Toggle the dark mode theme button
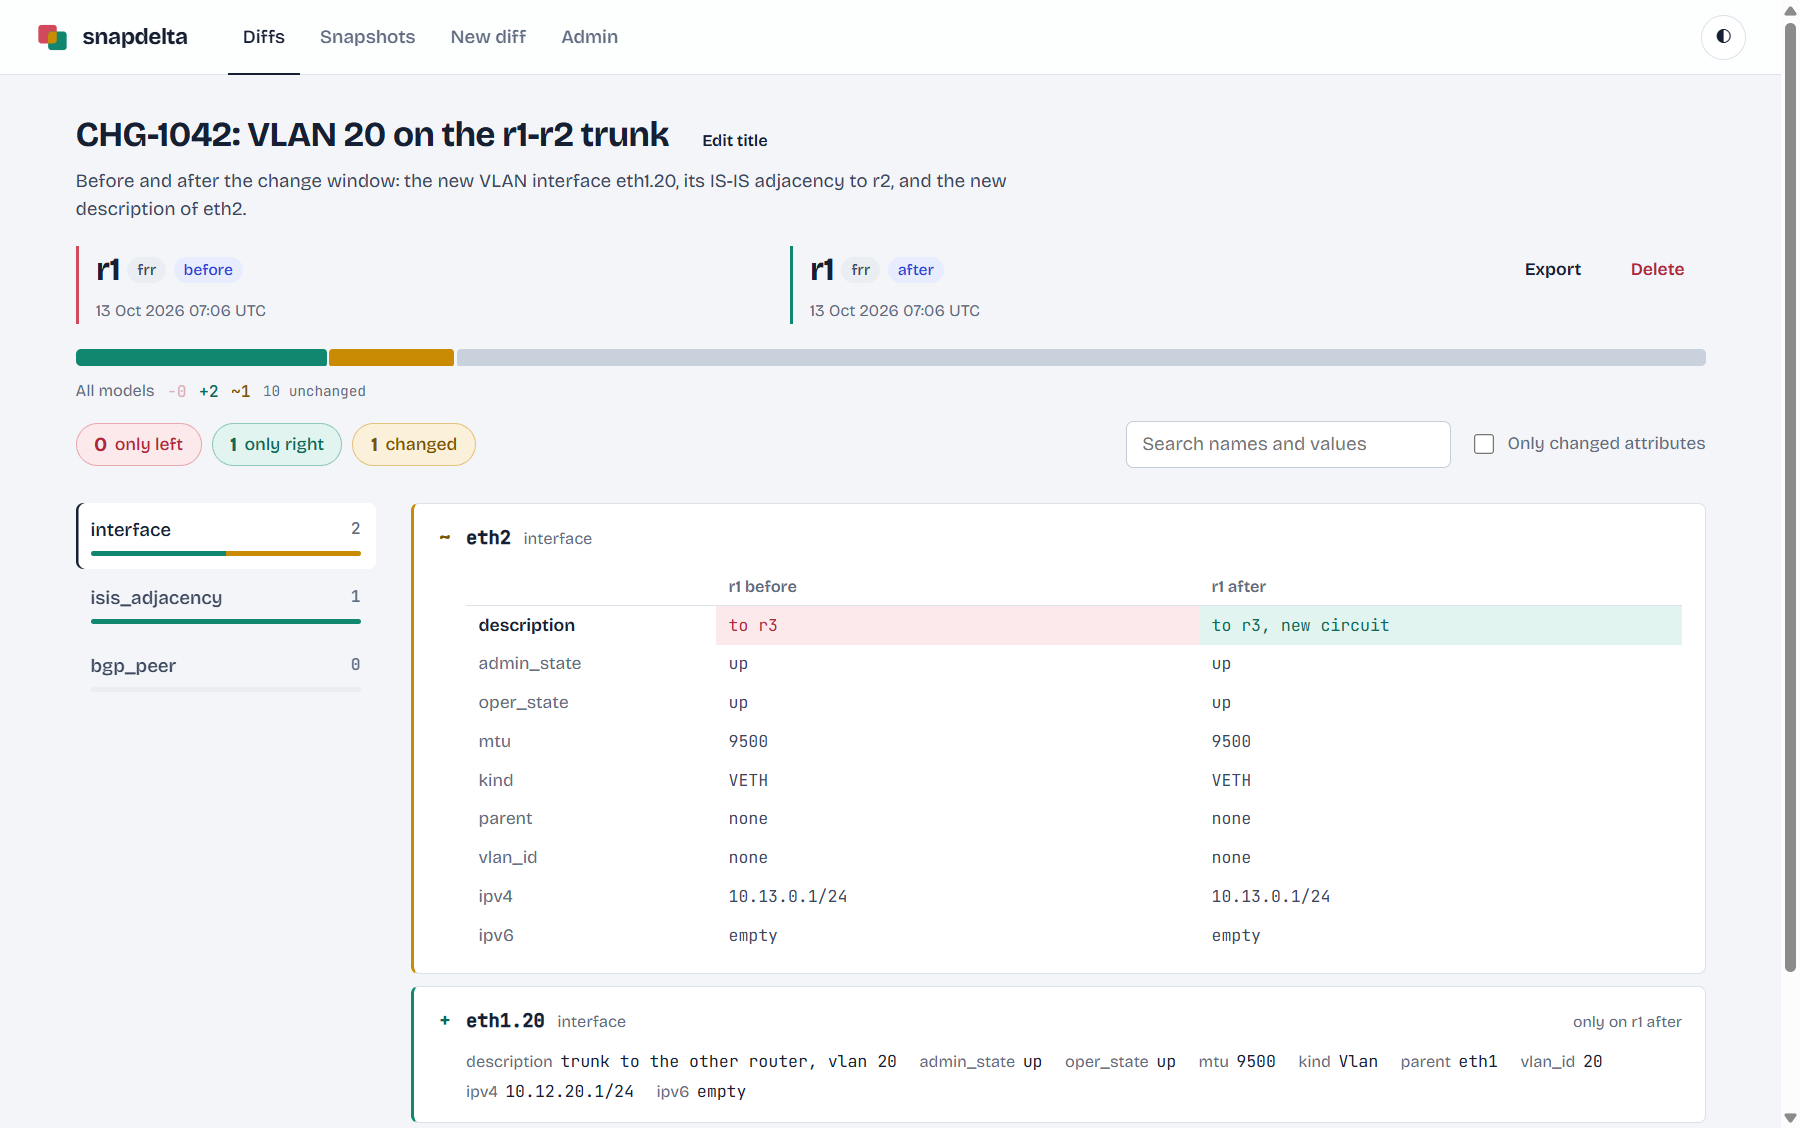 click(1723, 37)
